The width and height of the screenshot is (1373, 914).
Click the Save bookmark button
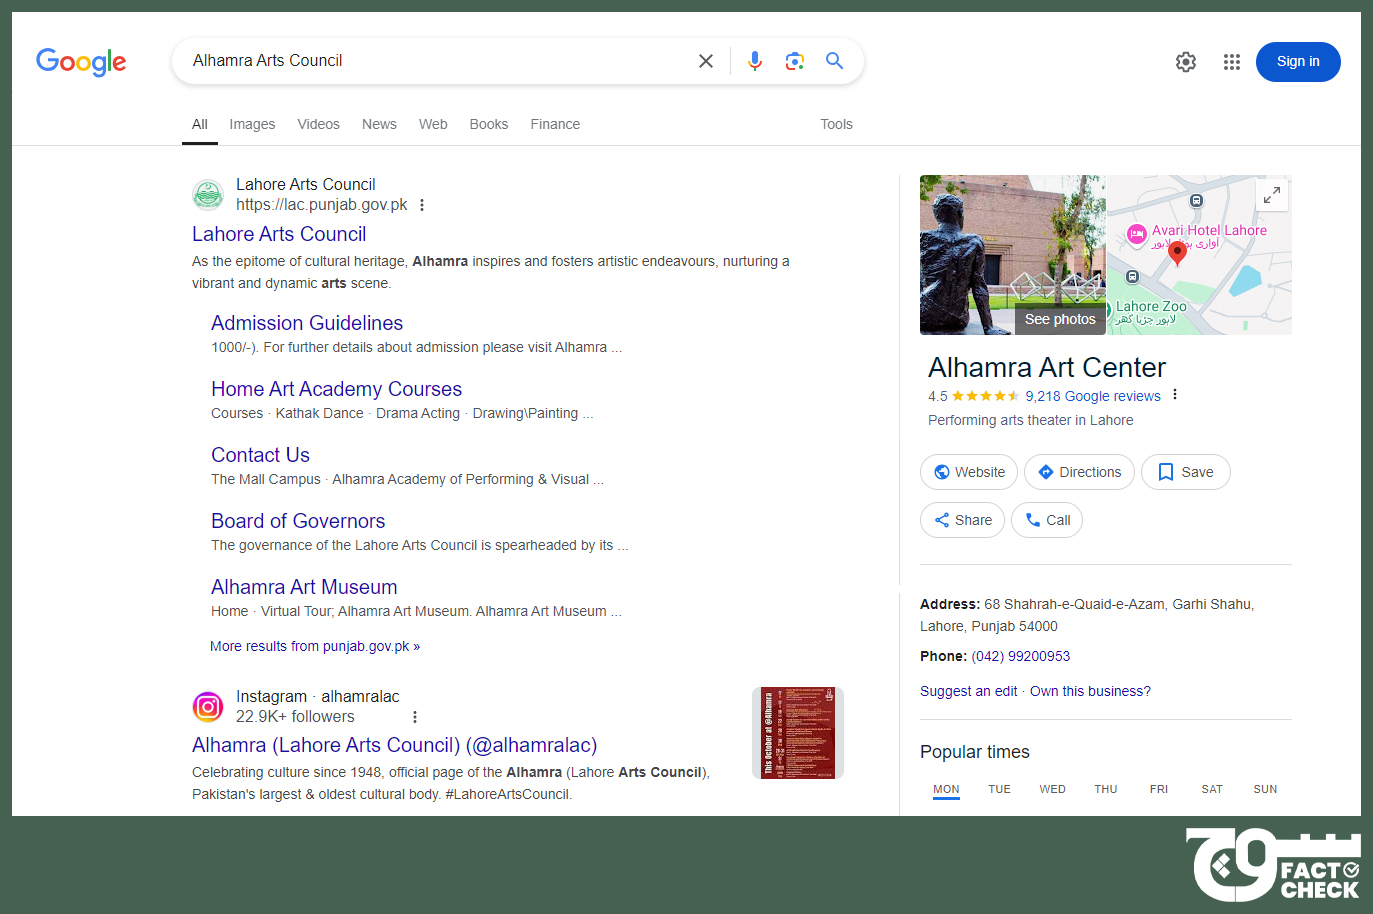click(x=1186, y=472)
